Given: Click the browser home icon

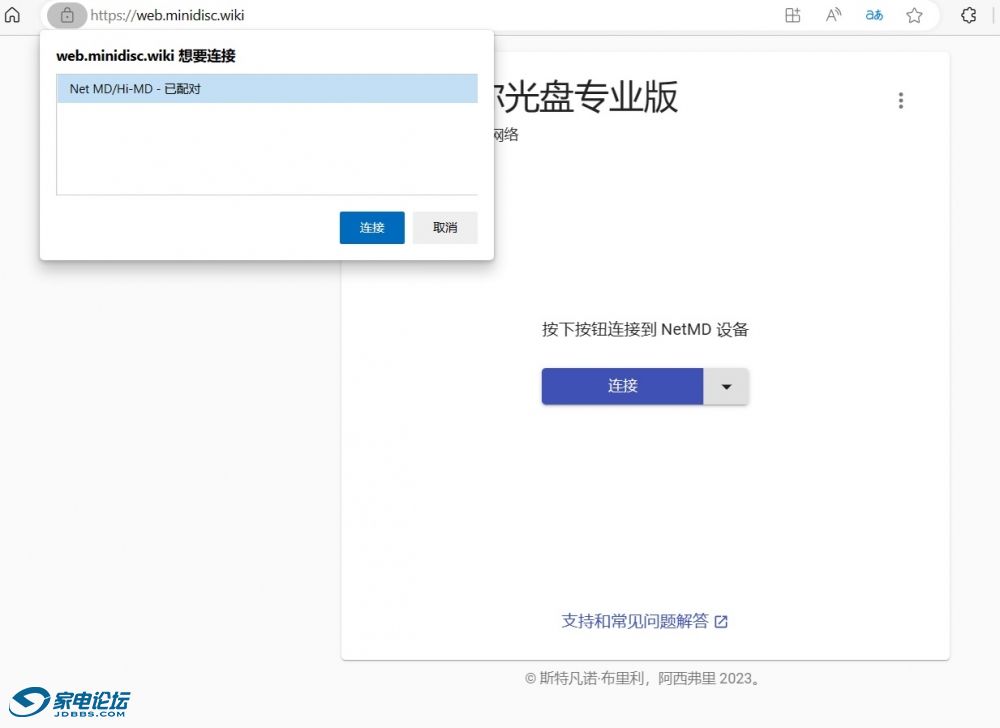Looking at the screenshot, I should click(13, 15).
